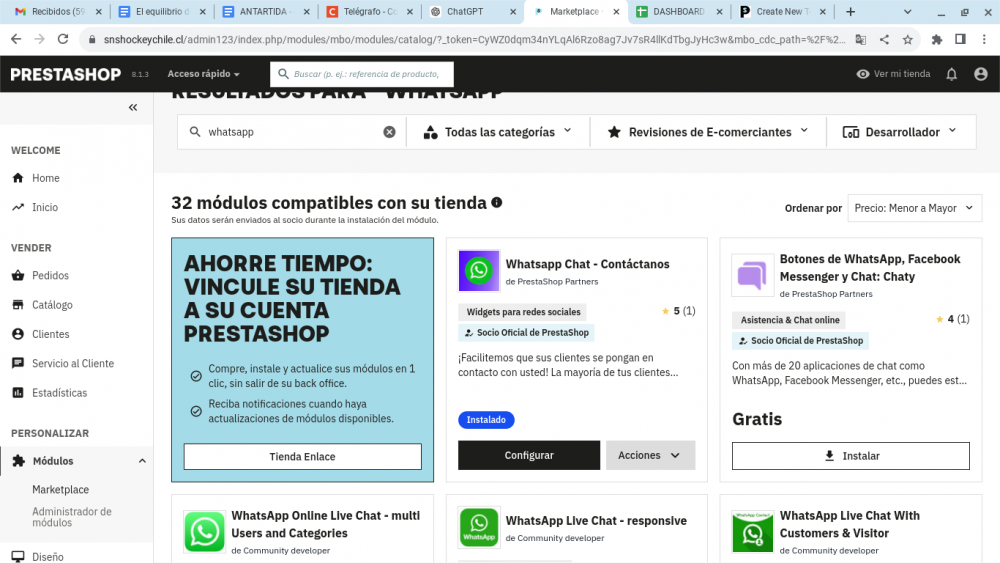Open the employee profile avatar icon

pos(981,74)
